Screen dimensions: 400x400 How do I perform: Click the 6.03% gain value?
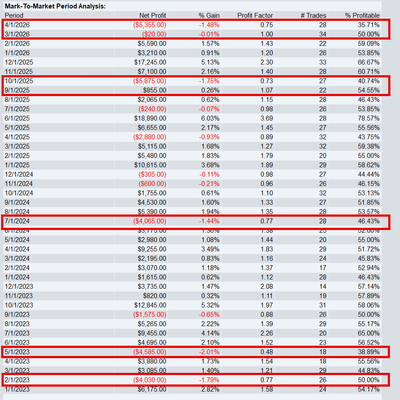[x=210, y=118]
